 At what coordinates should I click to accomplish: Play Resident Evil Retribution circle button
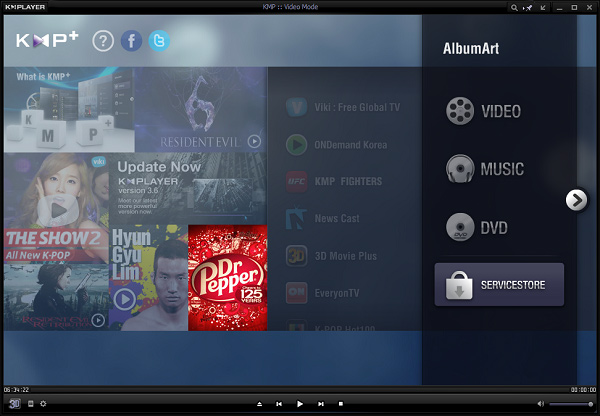98,320
